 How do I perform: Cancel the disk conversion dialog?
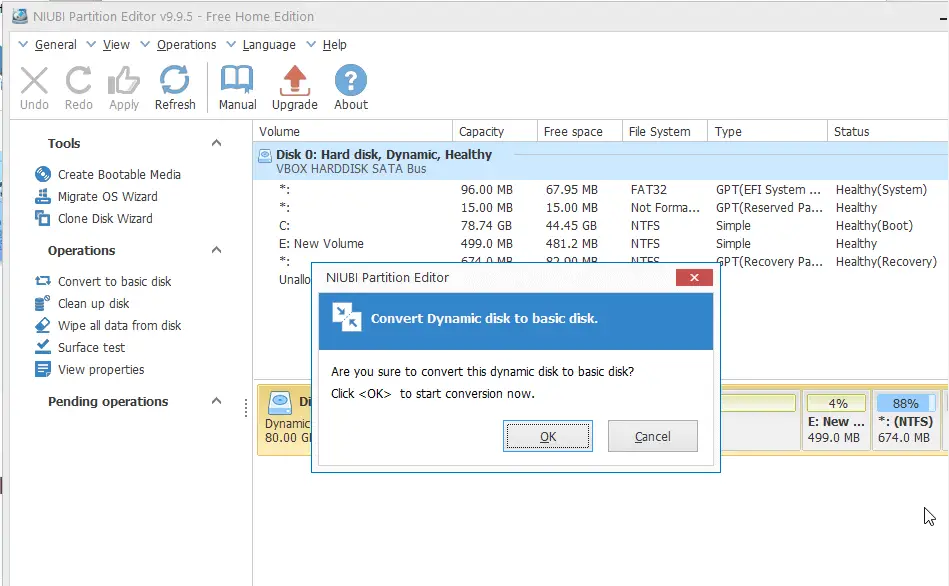[652, 436]
